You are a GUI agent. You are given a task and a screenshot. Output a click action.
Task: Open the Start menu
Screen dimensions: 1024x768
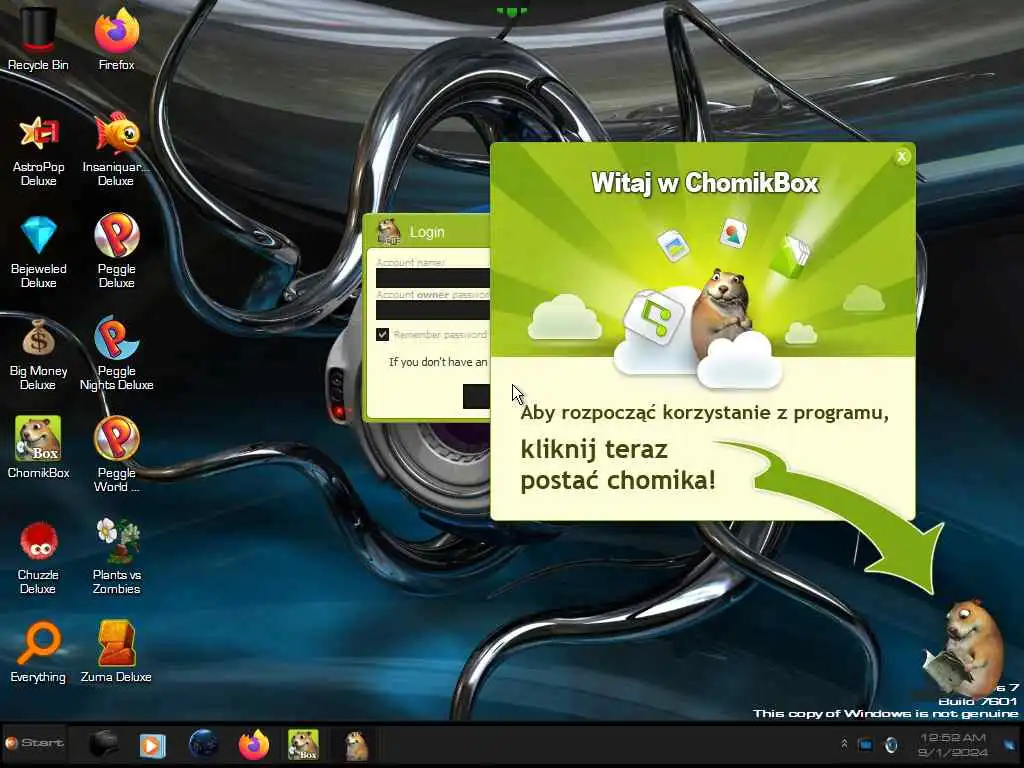[x=35, y=743]
